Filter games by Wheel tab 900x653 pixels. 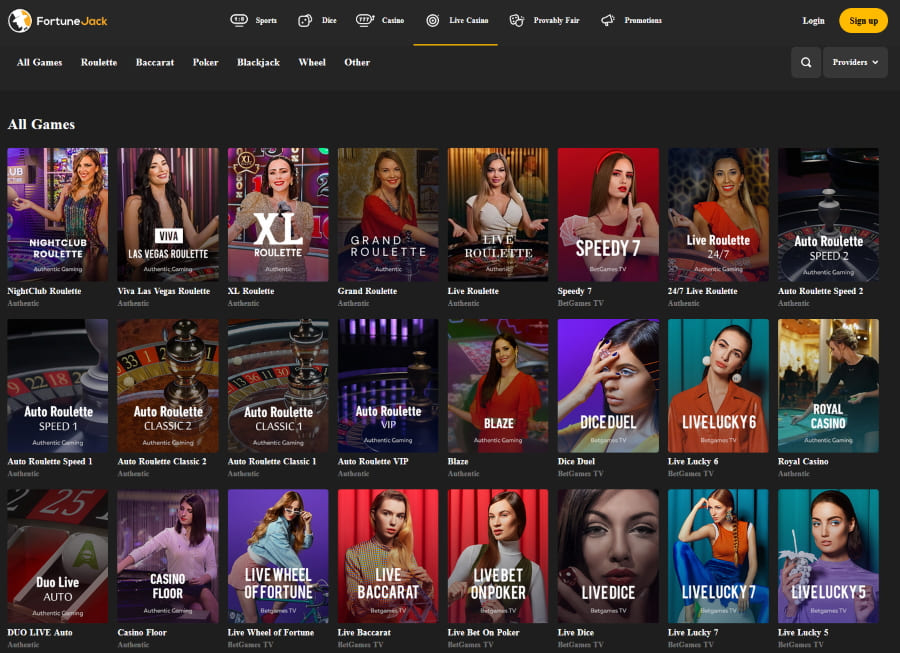point(312,62)
